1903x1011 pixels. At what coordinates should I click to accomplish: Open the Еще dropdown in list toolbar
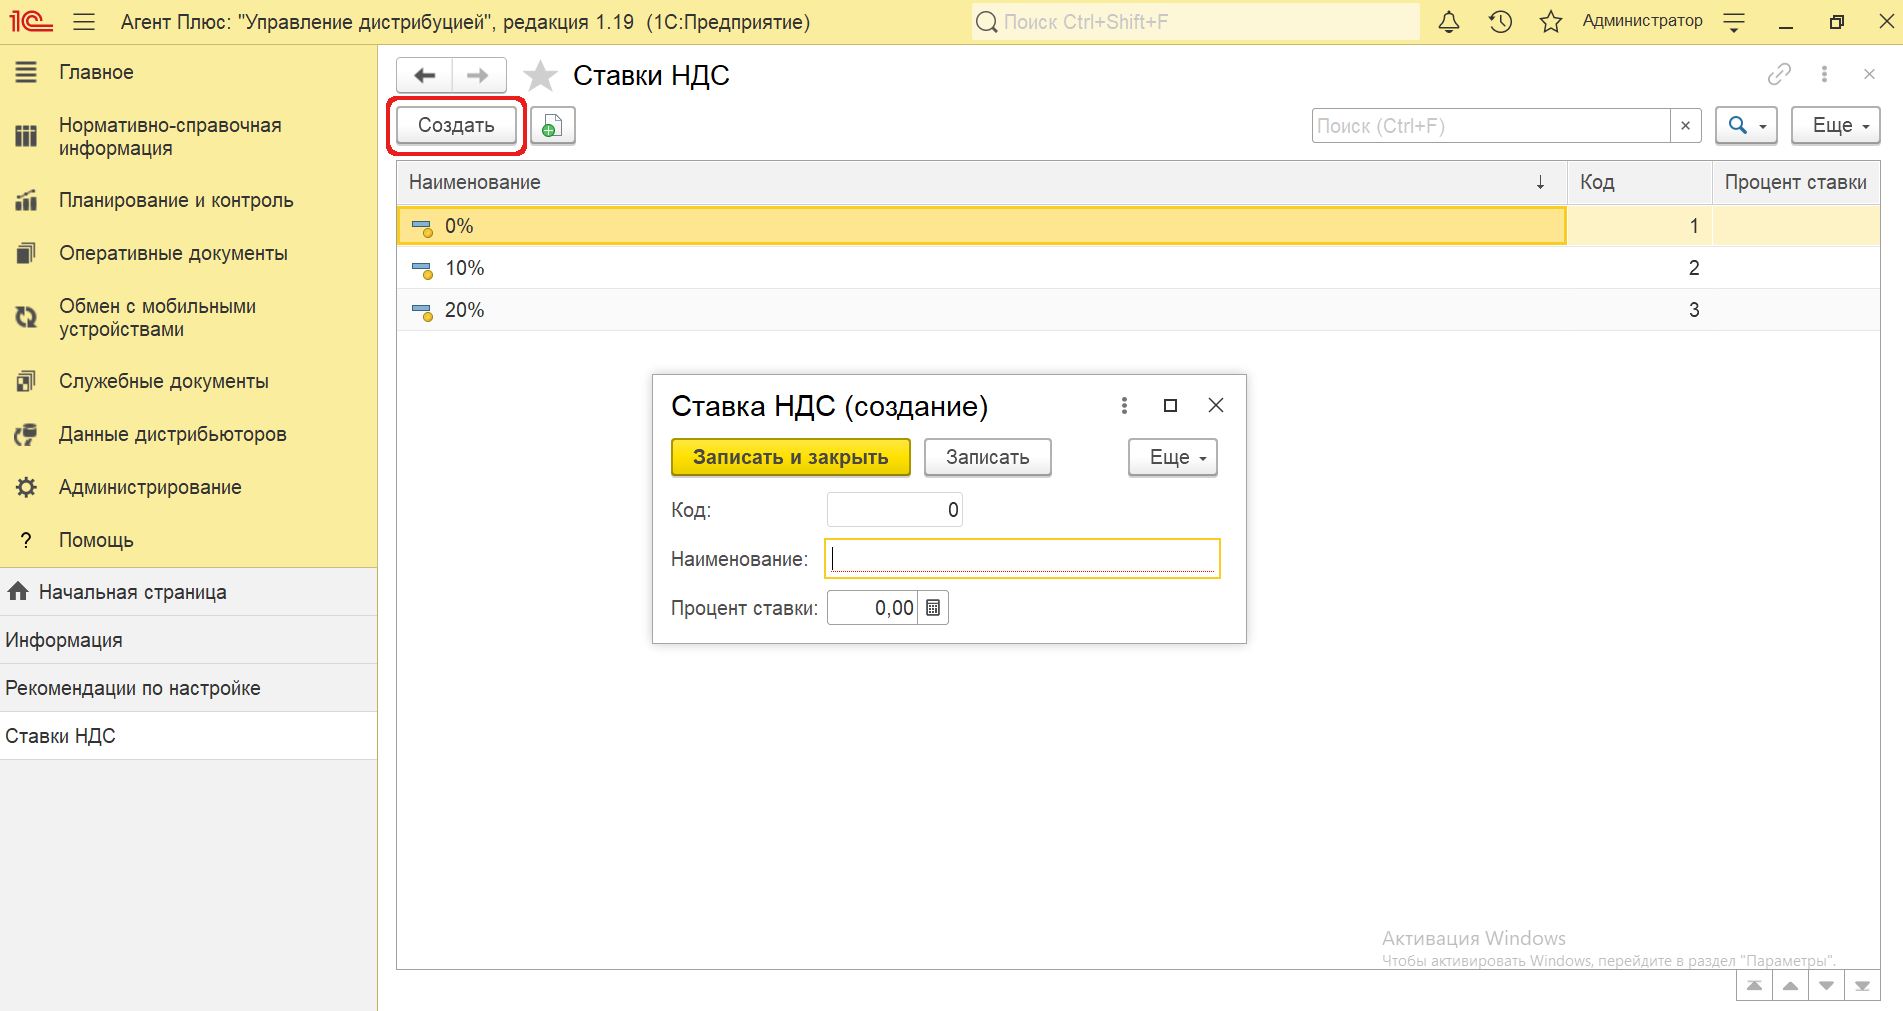(x=1835, y=126)
